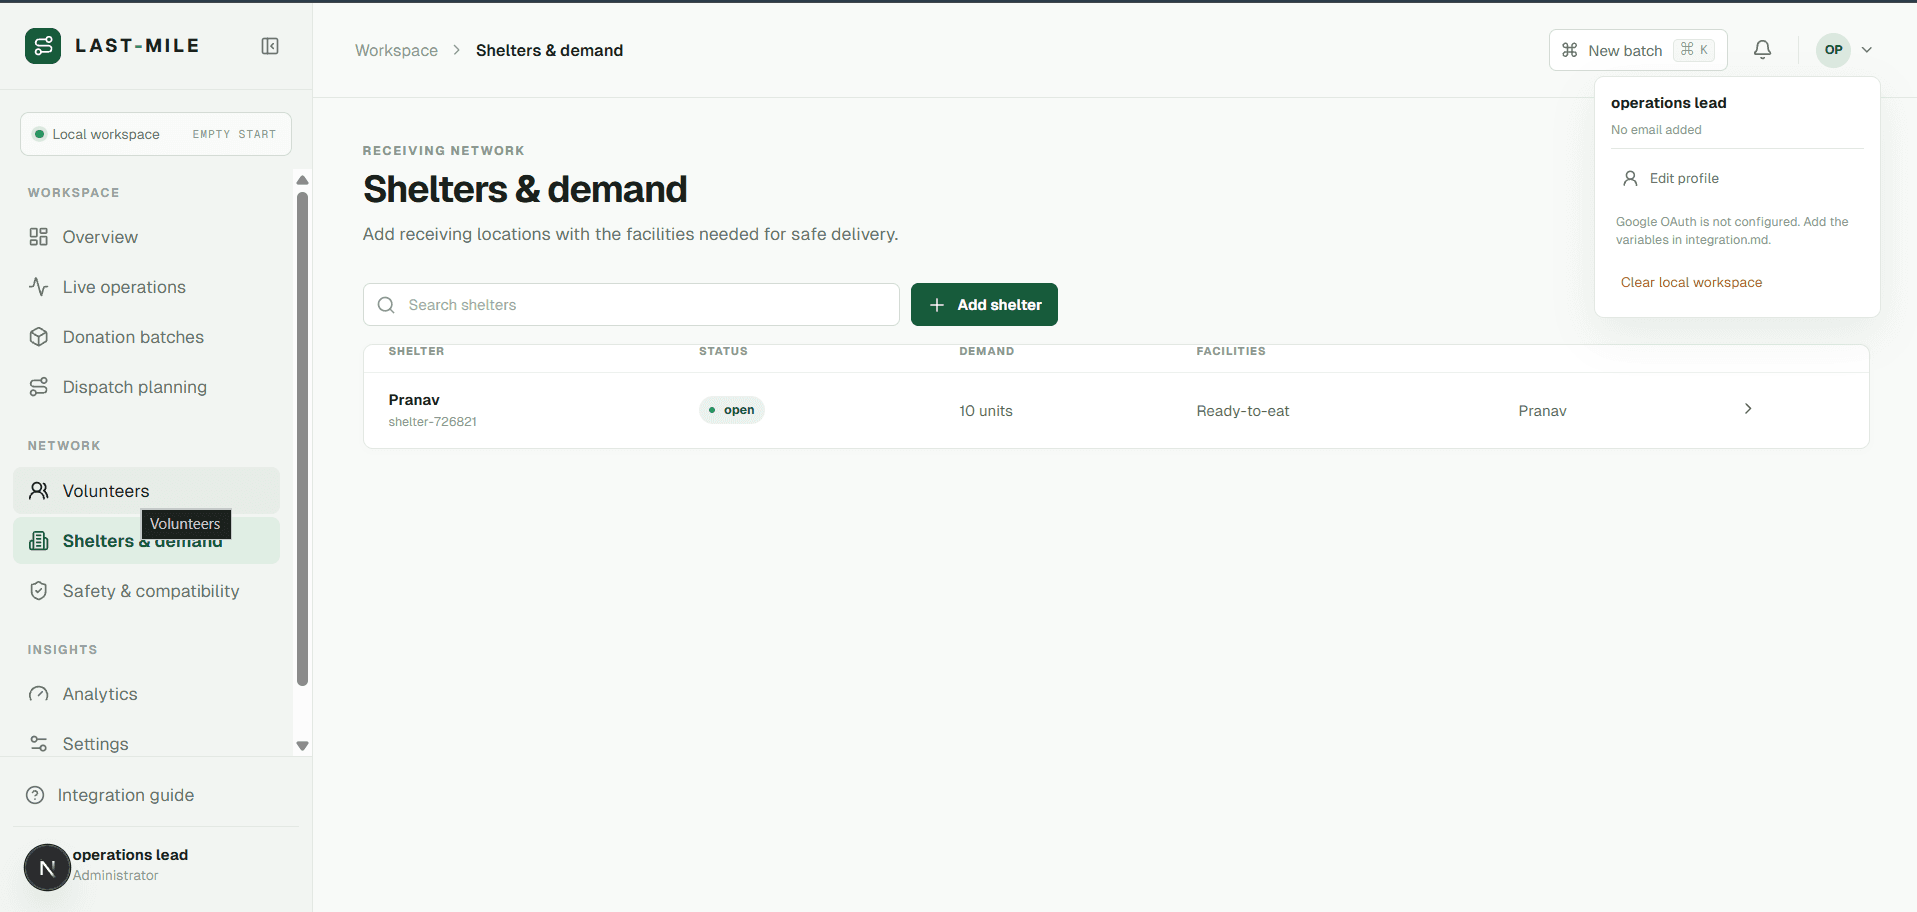Click the EMPTY START label
The height and width of the screenshot is (912, 1917).
click(234, 134)
